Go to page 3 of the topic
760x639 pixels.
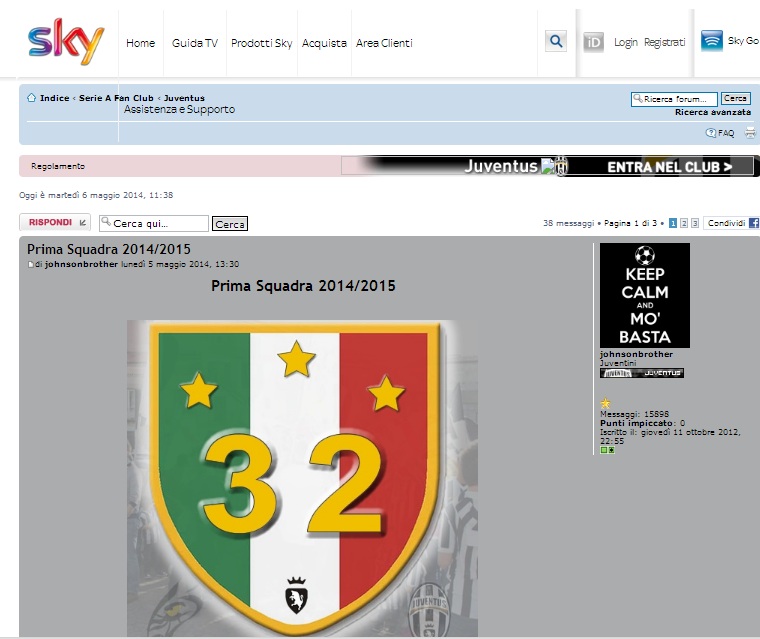(695, 223)
